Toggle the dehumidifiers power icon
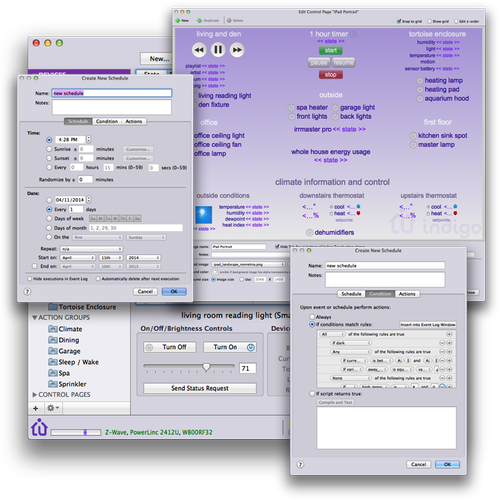Screen dimensions: 500x500 tap(309, 232)
